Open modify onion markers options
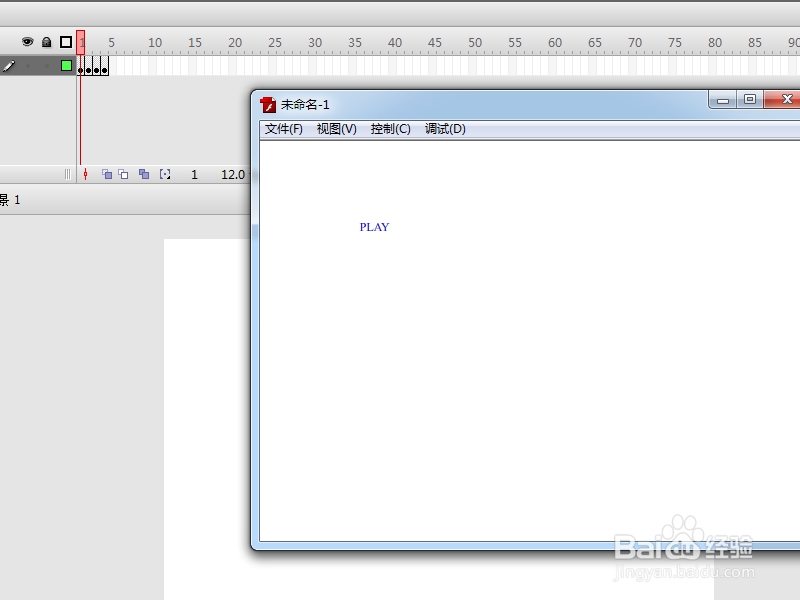The width and height of the screenshot is (800, 600). [166, 174]
